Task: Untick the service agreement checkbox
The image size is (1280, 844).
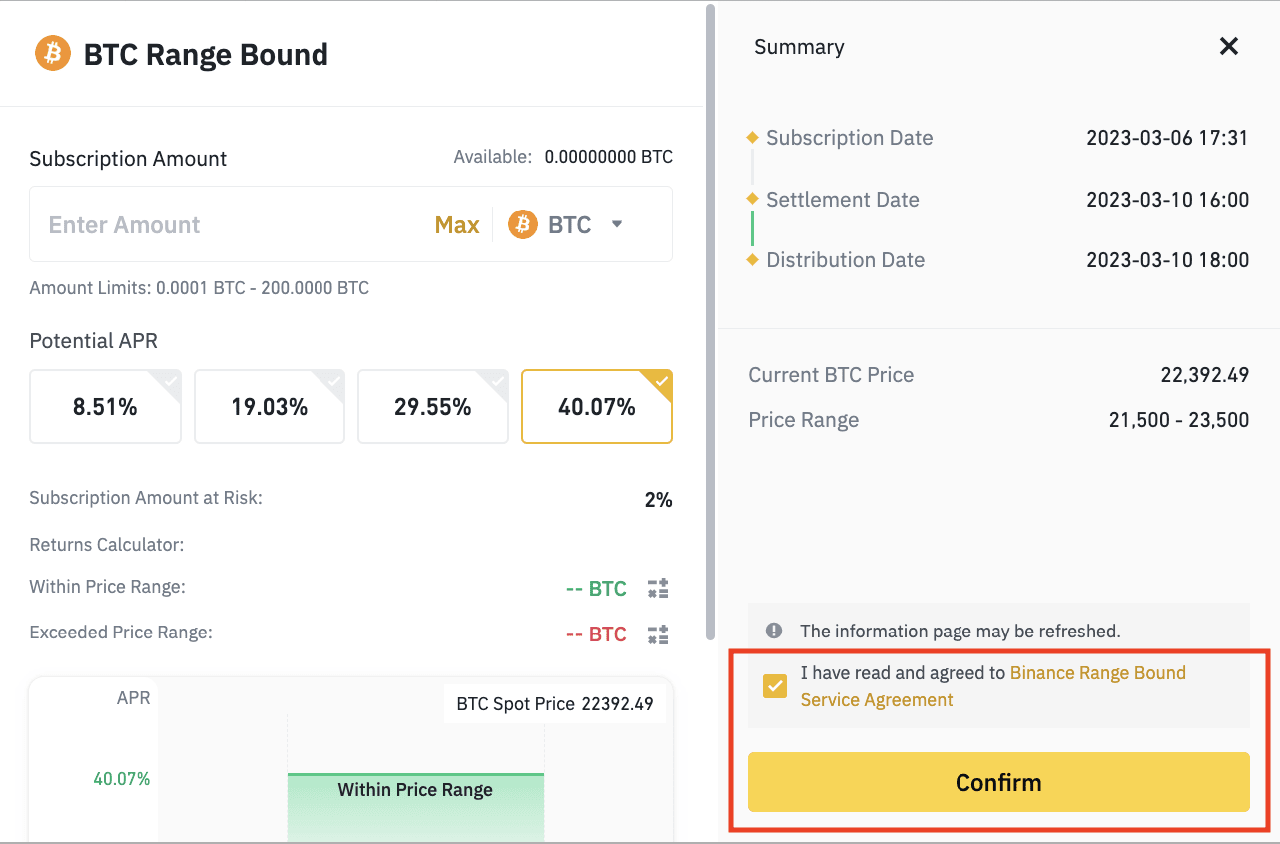Action: click(x=775, y=686)
